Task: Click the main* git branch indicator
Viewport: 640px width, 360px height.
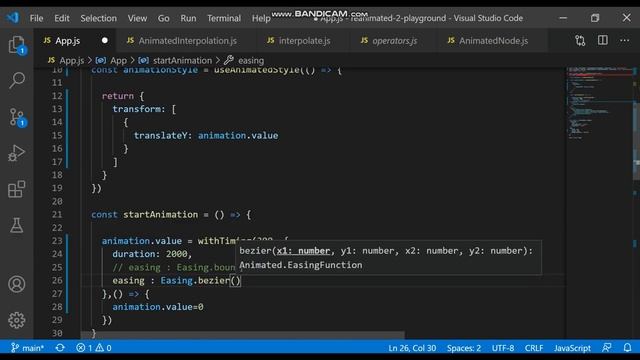Action: coord(27,348)
